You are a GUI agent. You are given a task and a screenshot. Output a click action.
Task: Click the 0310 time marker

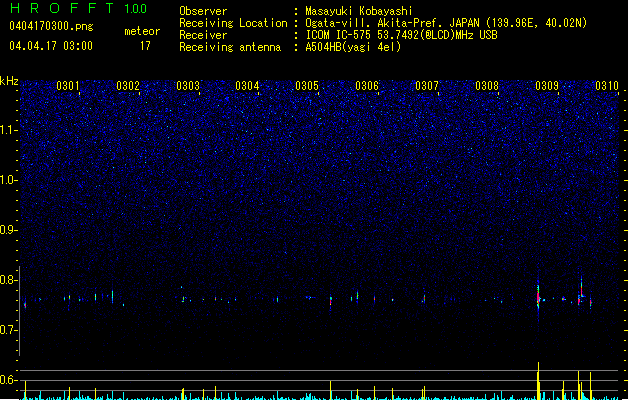(x=607, y=86)
